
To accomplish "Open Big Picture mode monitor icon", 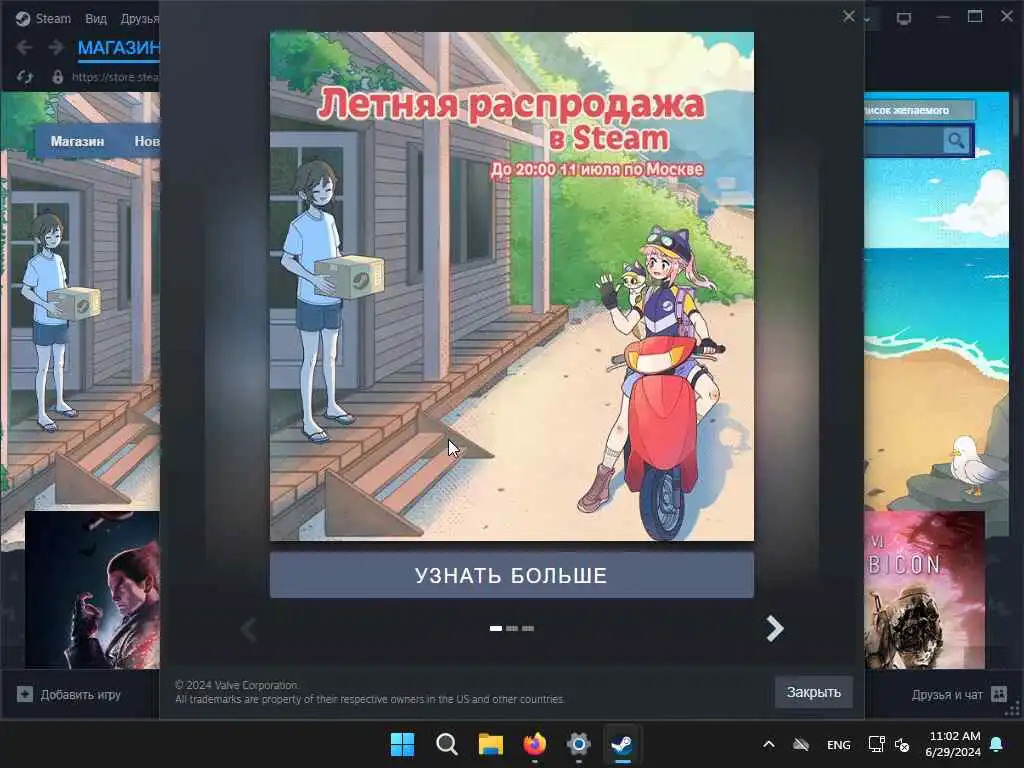I will click(904, 18).
